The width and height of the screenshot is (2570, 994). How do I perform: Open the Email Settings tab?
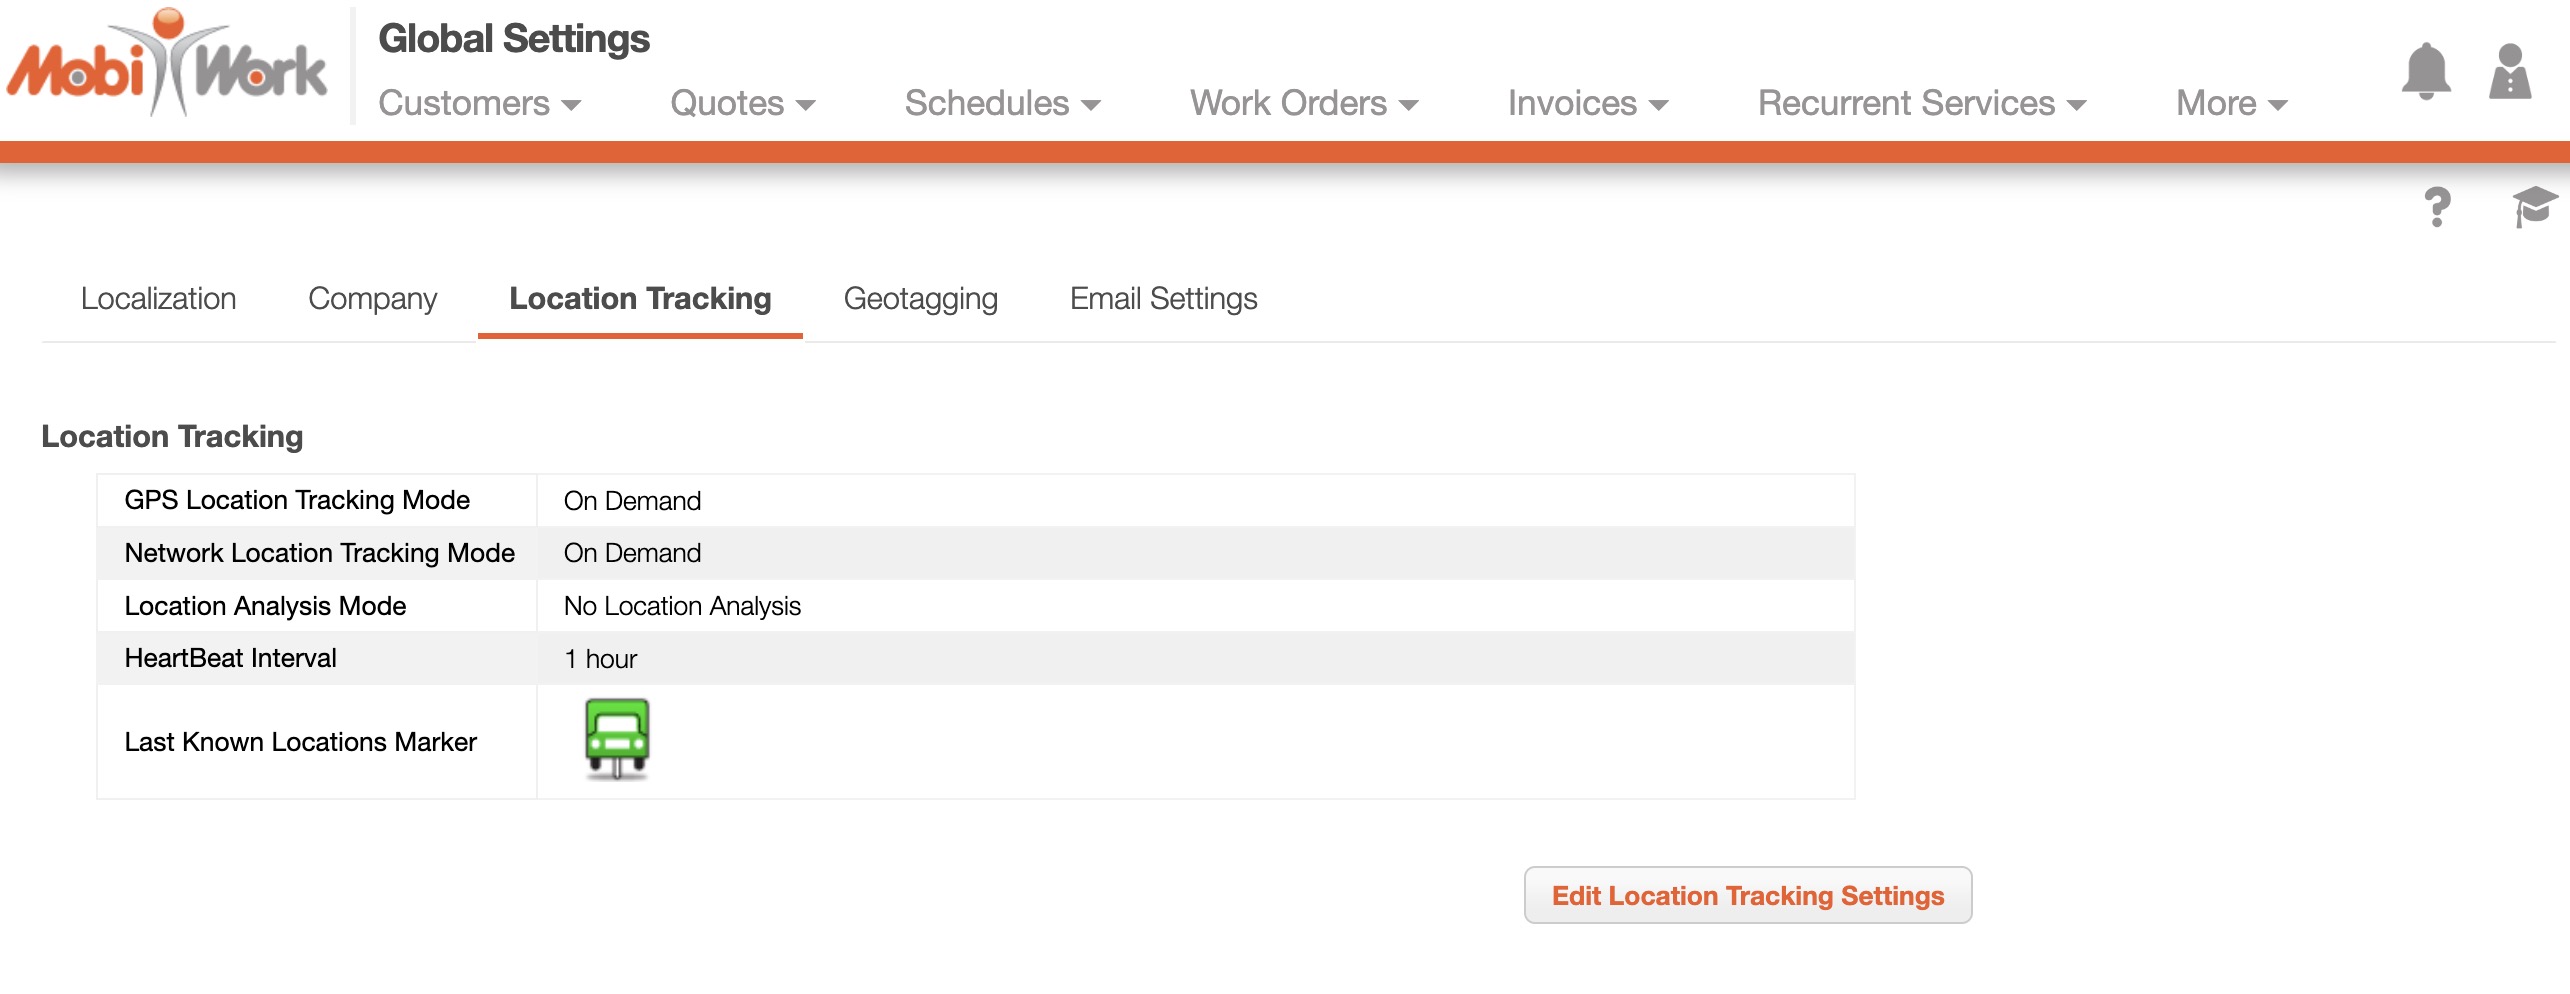tap(1163, 299)
